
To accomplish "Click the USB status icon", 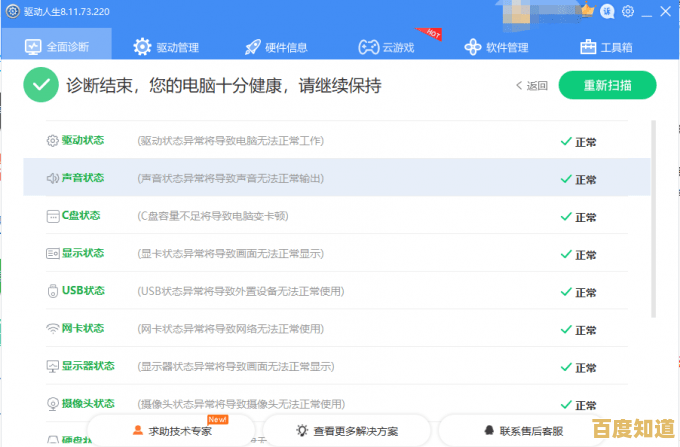I will [53, 291].
